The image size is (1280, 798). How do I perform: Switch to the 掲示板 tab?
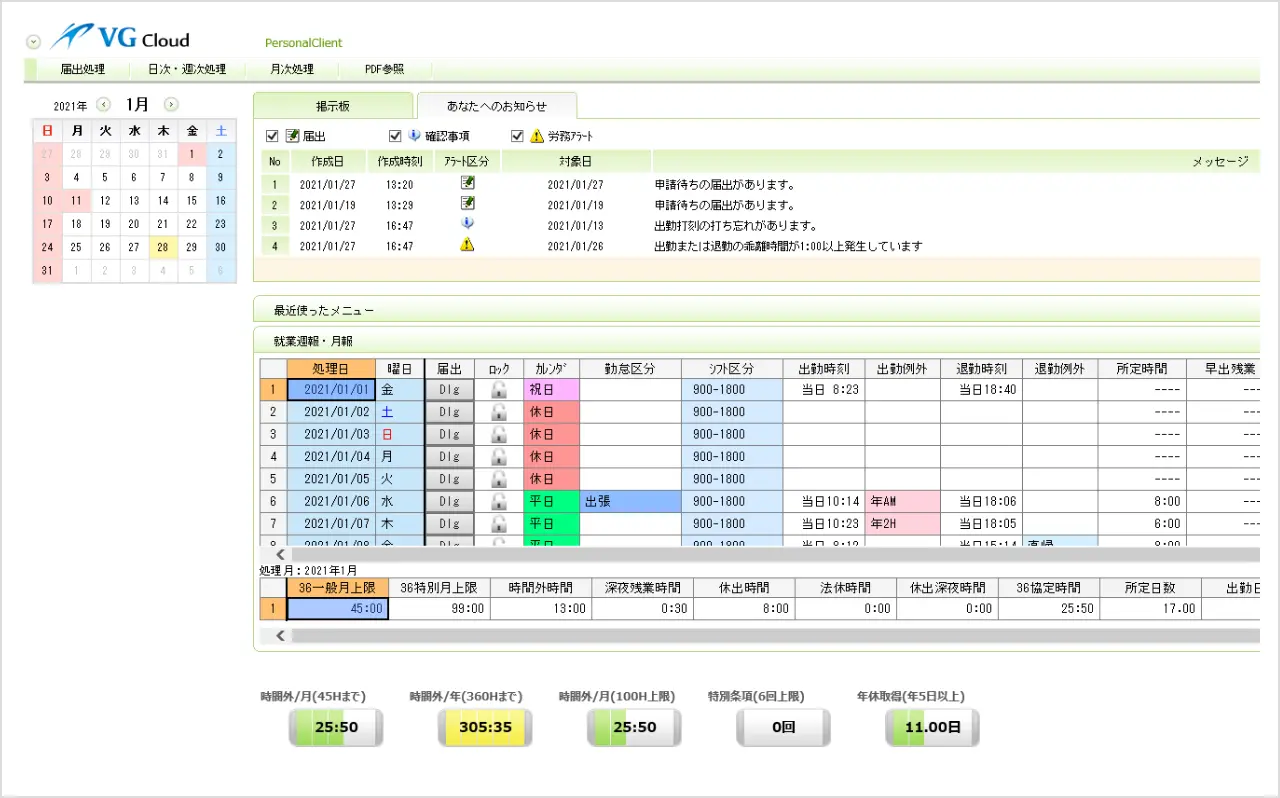(332, 106)
